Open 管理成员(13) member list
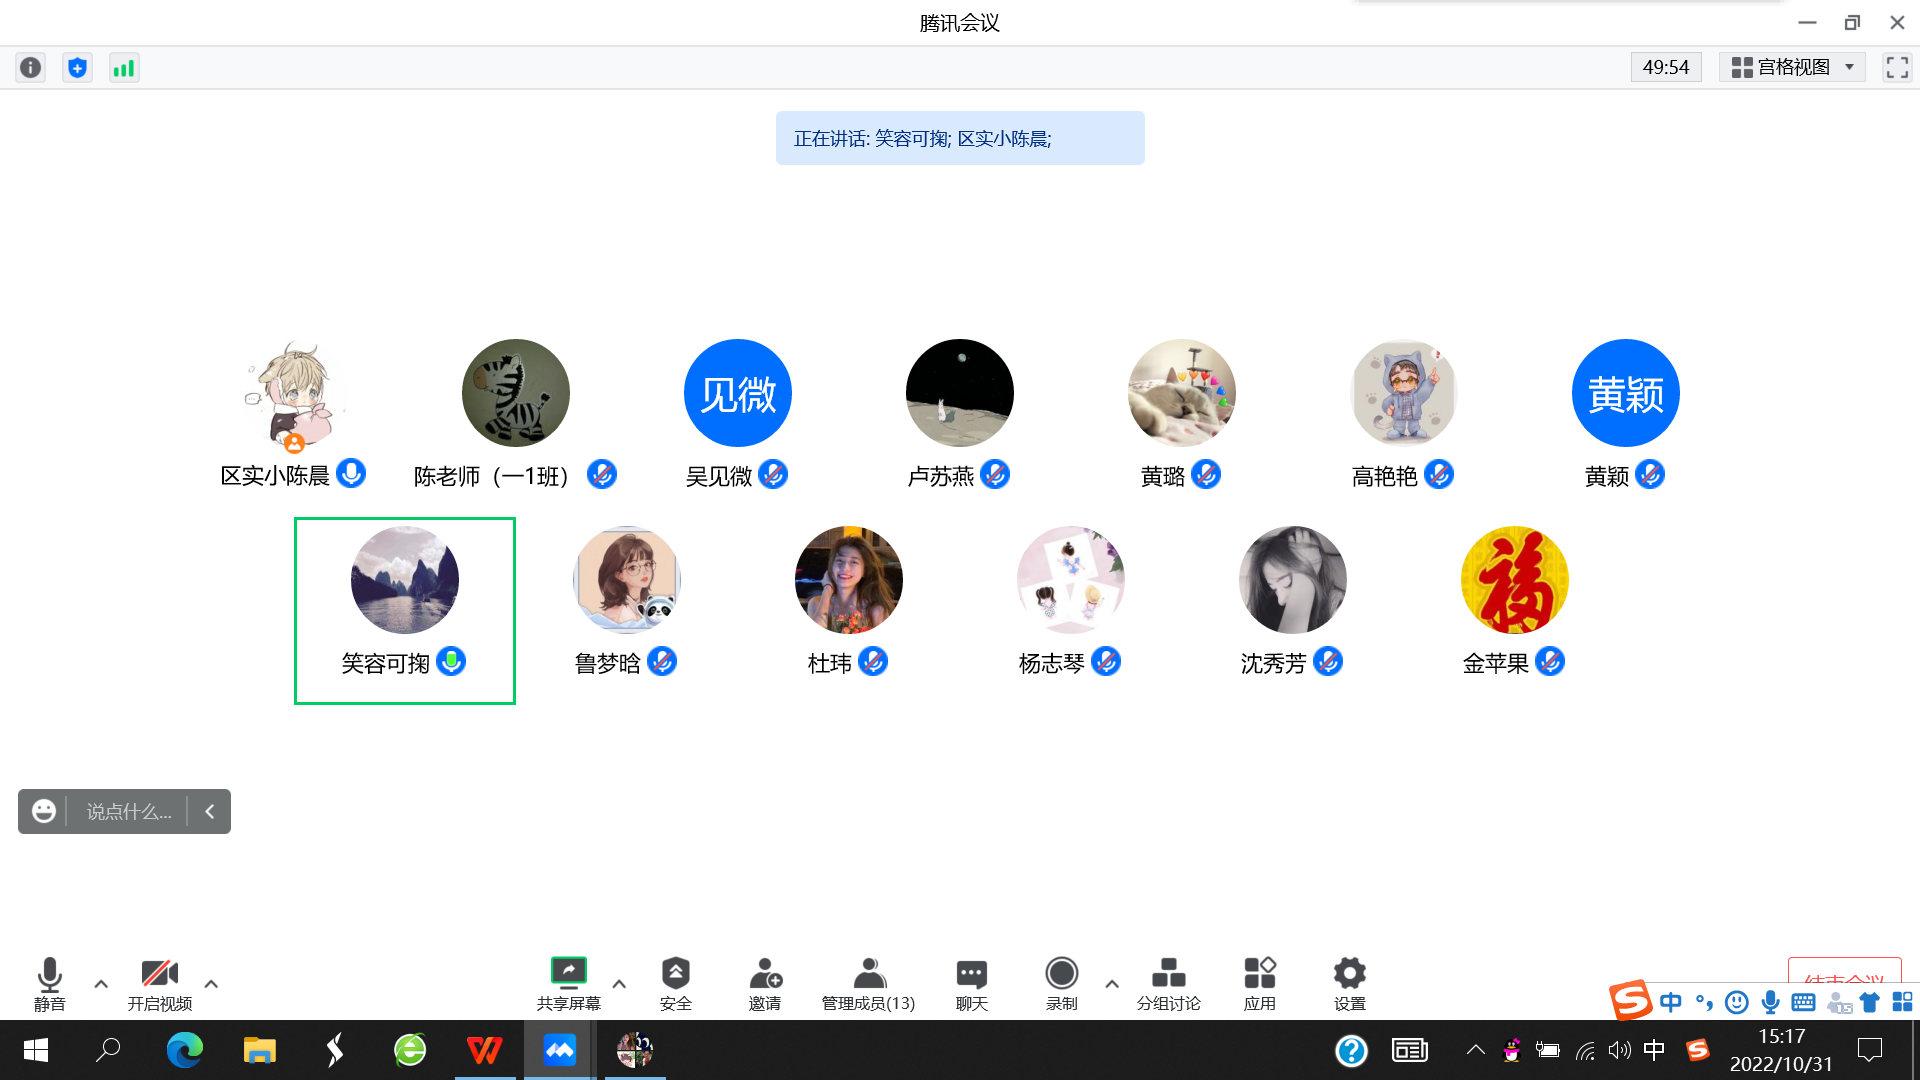The width and height of the screenshot is (1920, 1080). coord(868,984)
